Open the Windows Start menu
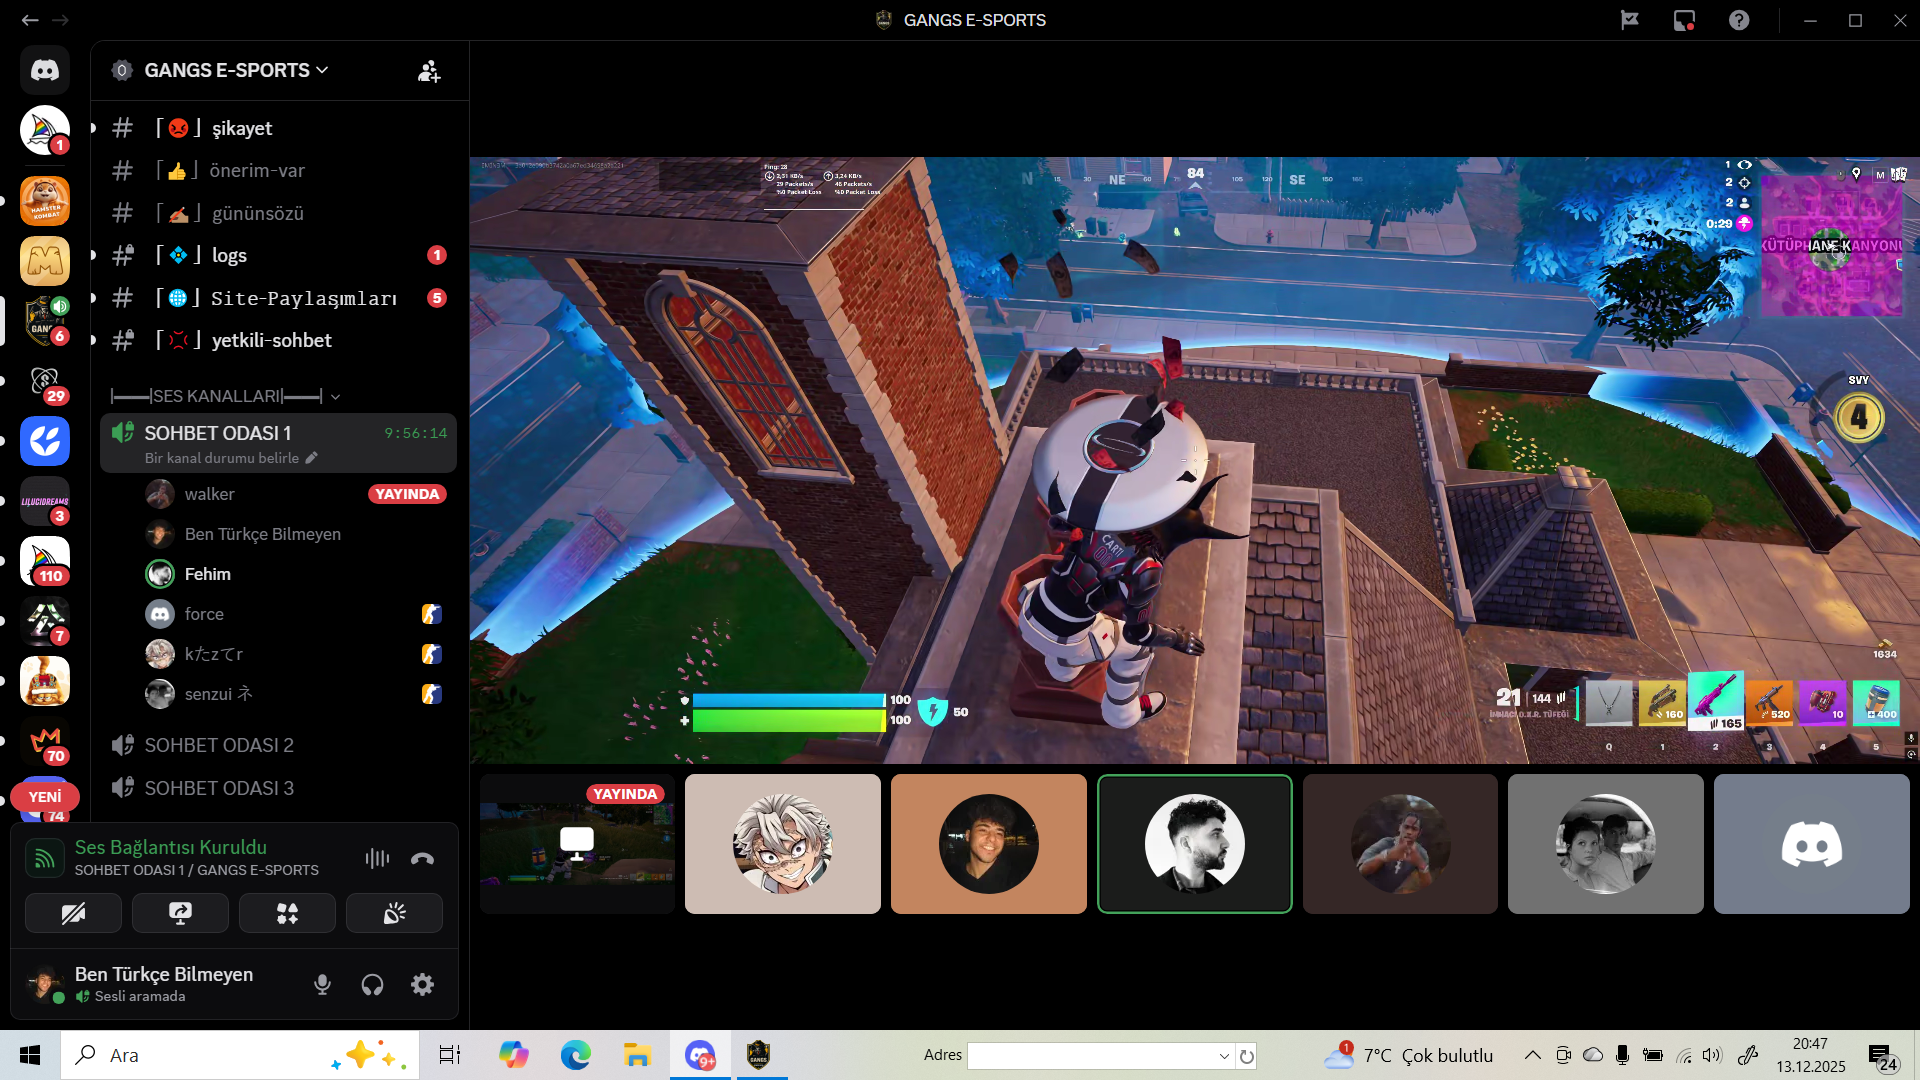 point(30,1055)
